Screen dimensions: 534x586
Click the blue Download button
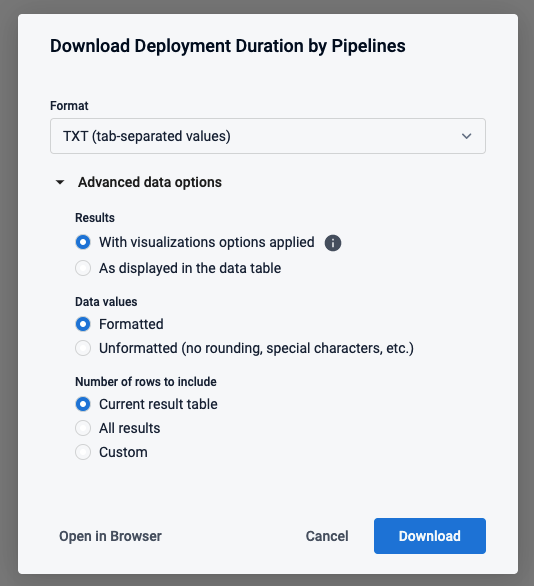tap(430, 536)
